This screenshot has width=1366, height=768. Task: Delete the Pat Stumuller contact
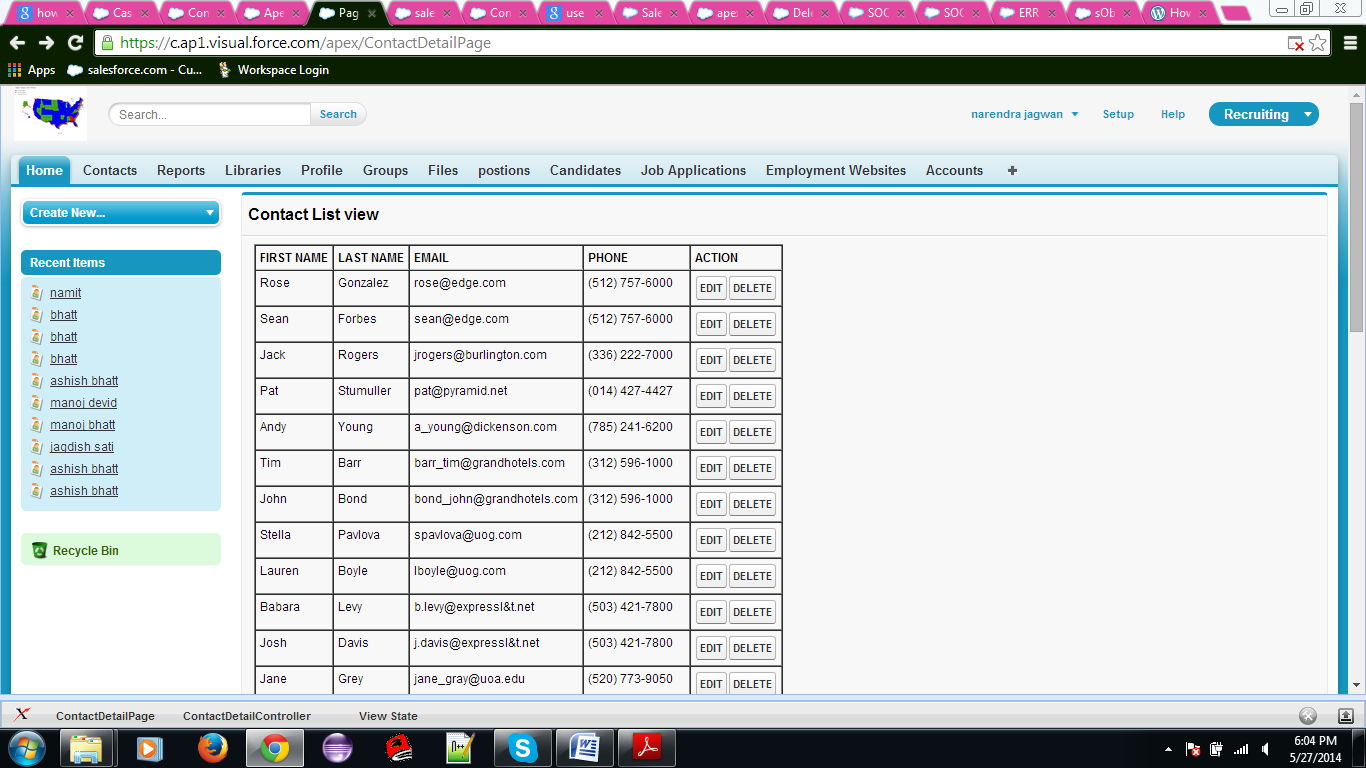[752, 396]
